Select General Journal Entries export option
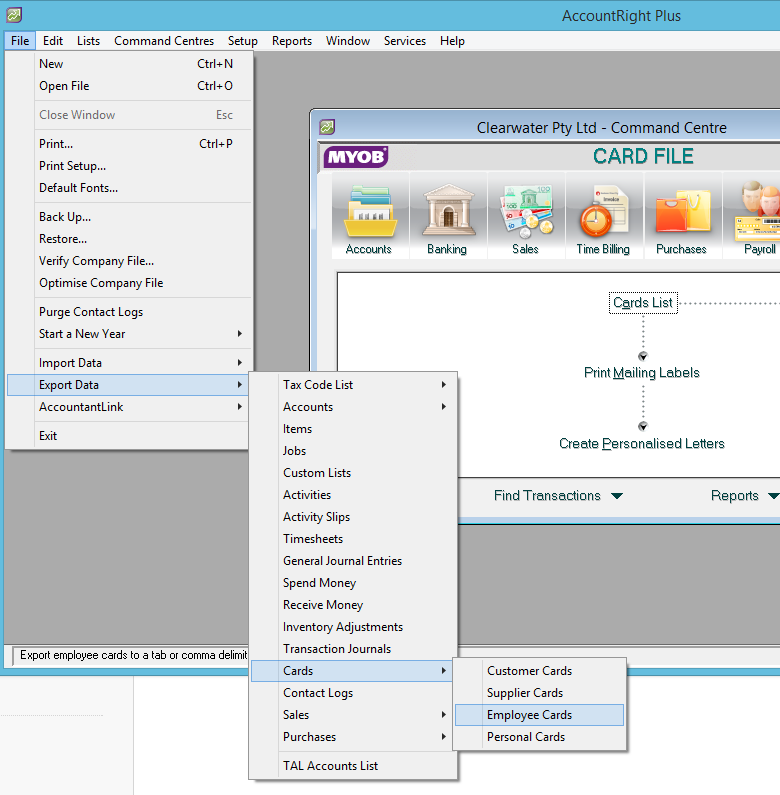Viewport: 780px width, 795px height. 353,561
